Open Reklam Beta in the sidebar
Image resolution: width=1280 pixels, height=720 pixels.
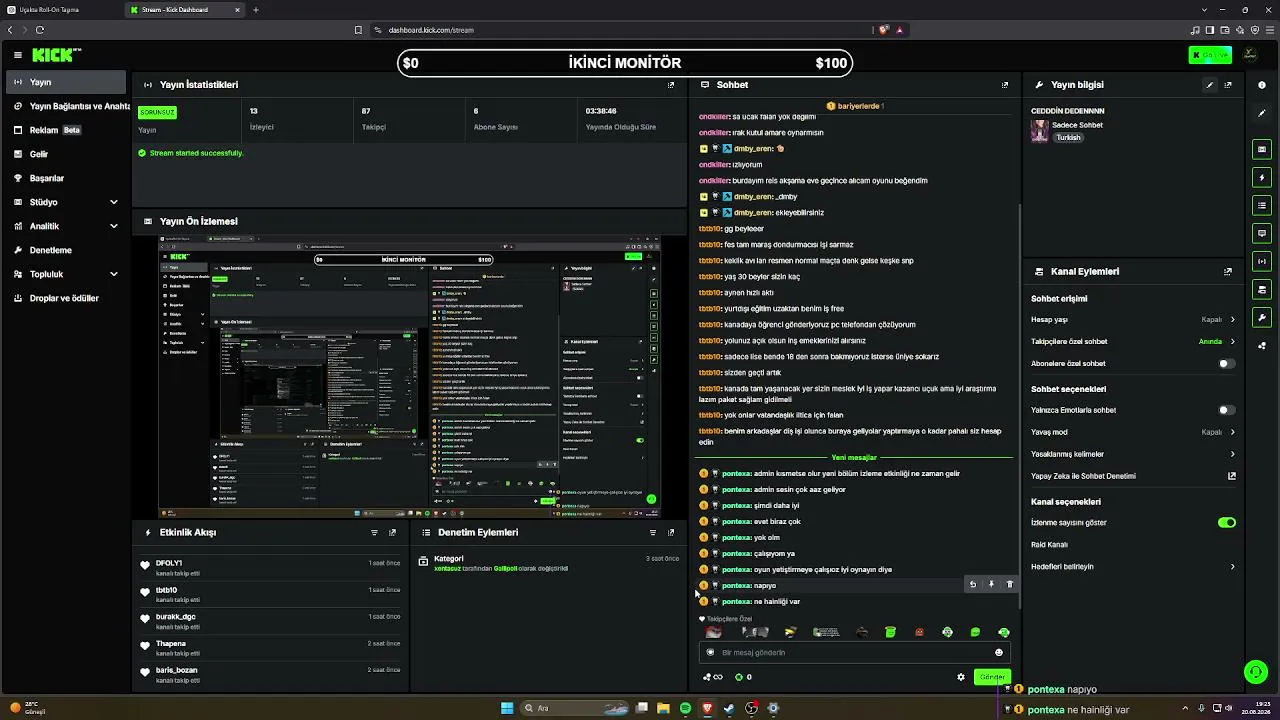pyautogui.click(x=66, y=130)
